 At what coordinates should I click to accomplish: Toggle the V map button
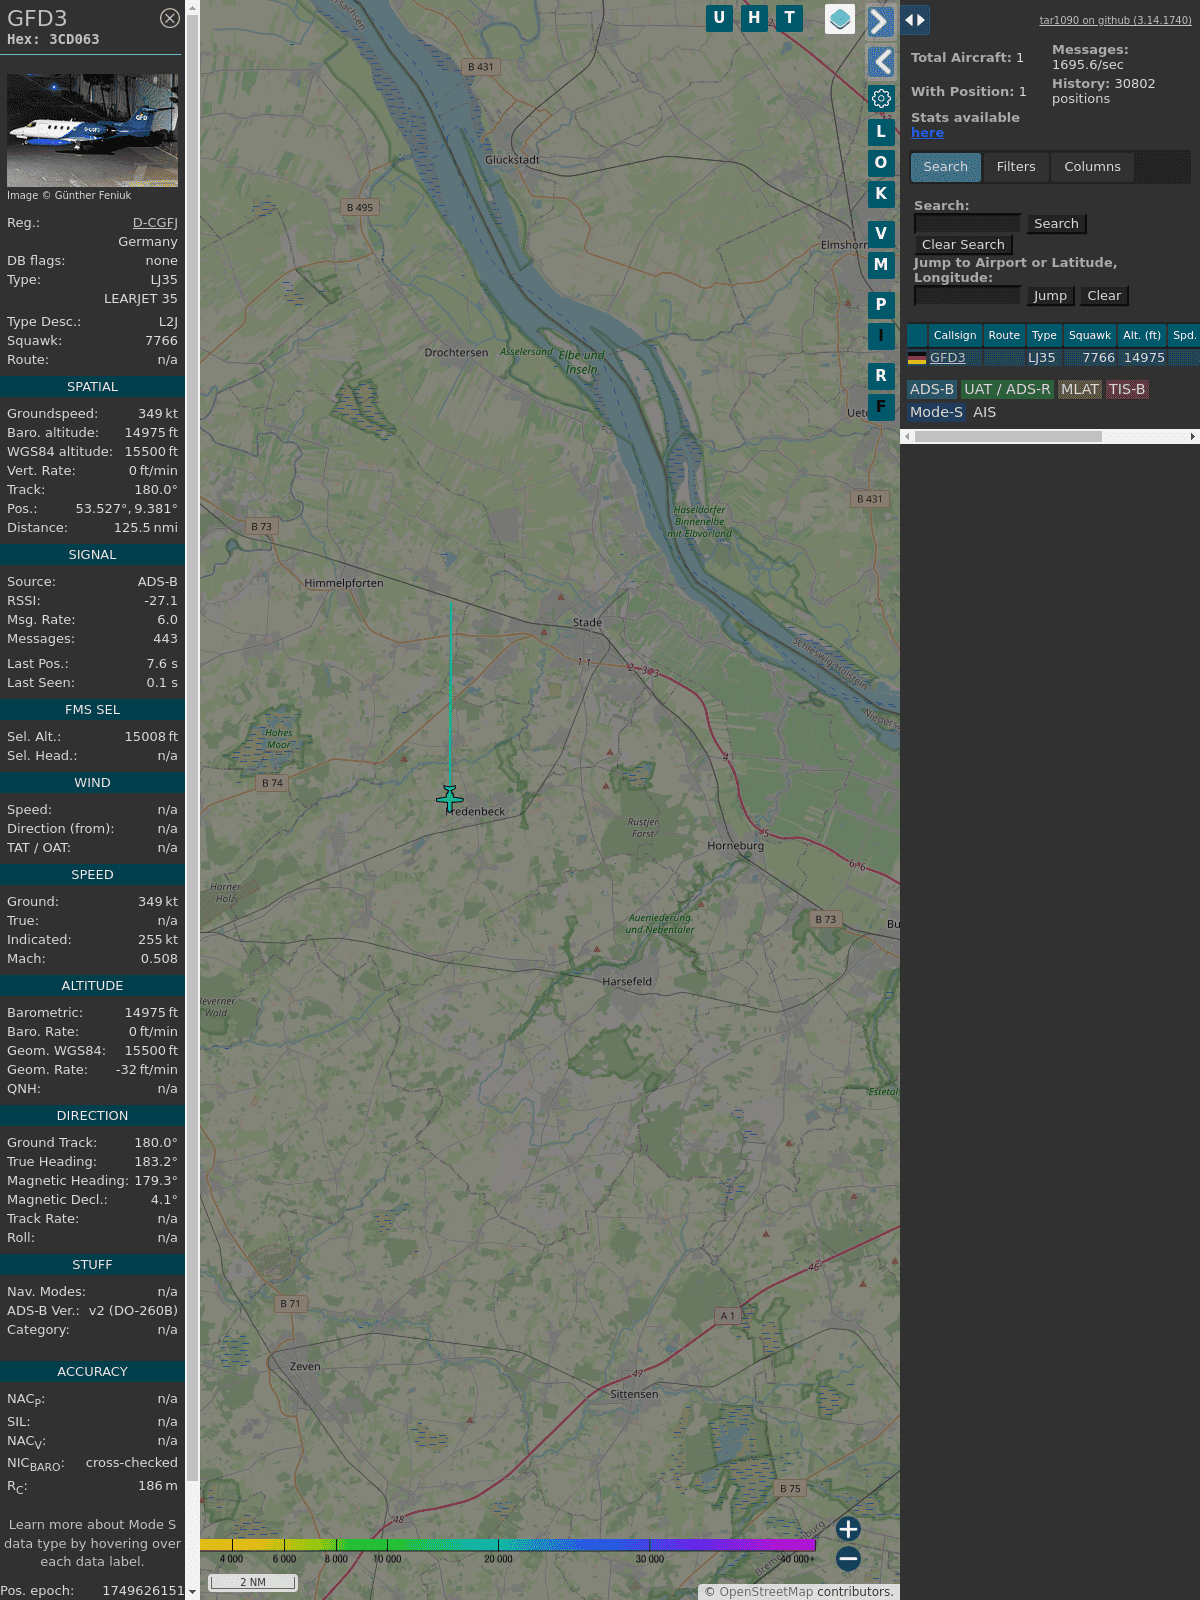(x=881, y=234)
